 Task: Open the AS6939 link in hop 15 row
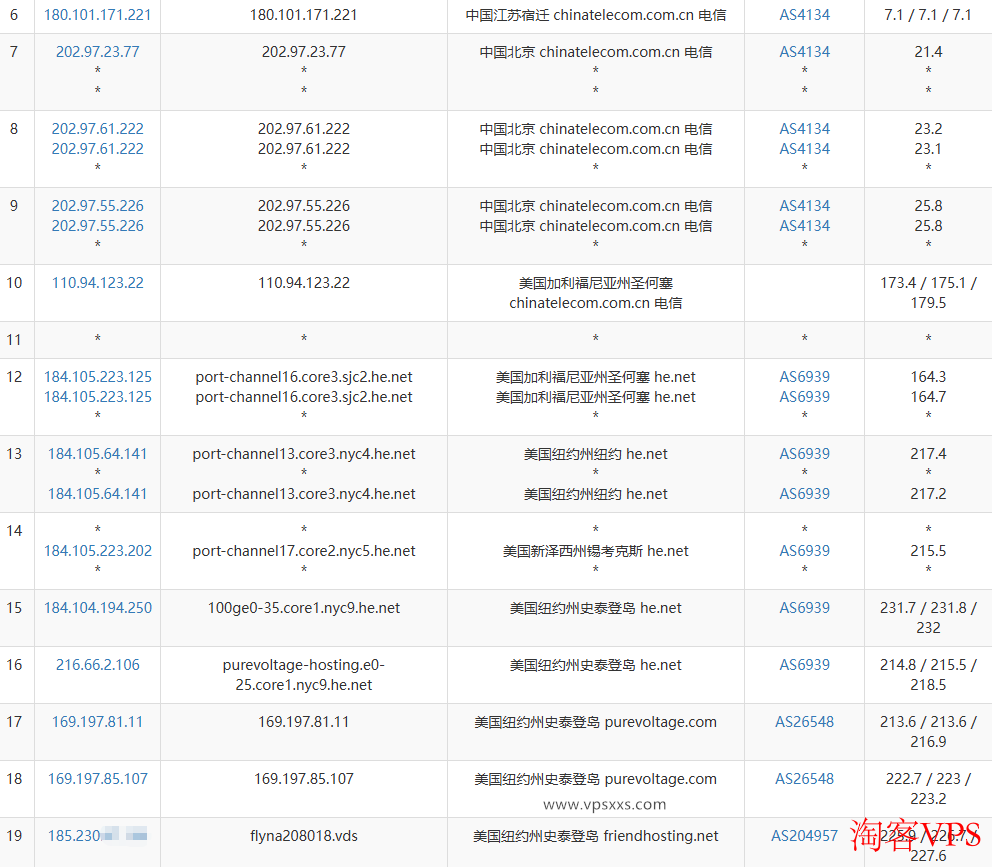pos(804,608)
